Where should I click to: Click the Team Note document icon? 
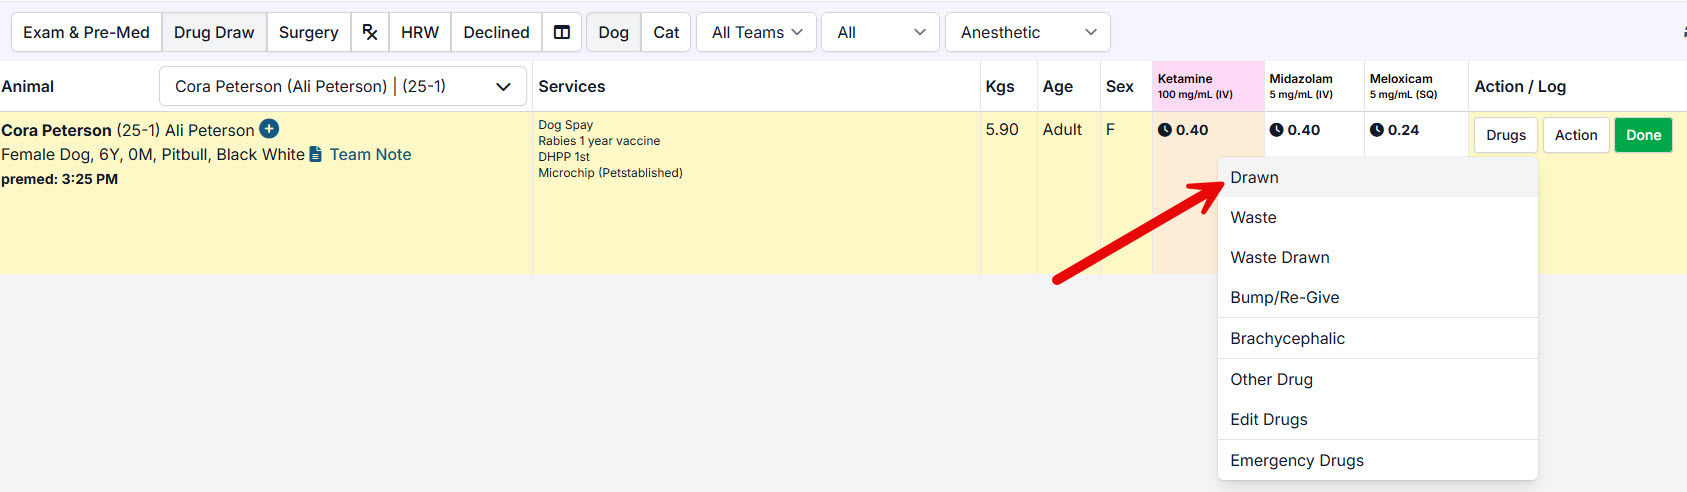pyautogui.click(x=316, y=154)
